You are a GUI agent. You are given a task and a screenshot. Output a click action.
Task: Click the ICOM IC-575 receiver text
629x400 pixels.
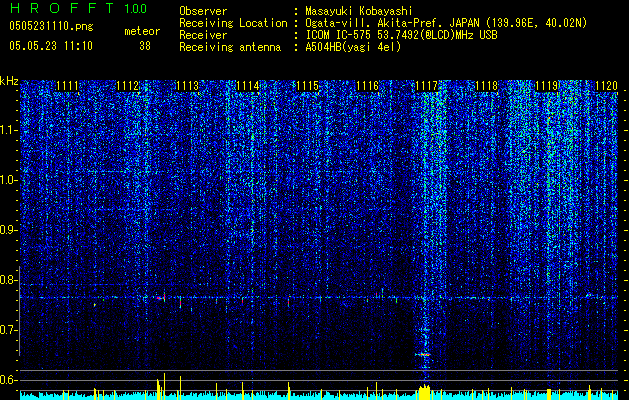click(401, 35)
